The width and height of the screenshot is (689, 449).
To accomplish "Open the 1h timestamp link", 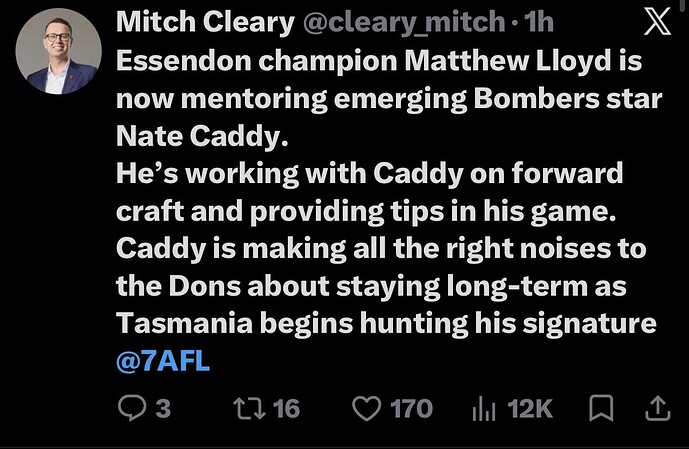I will click(539, 22).
